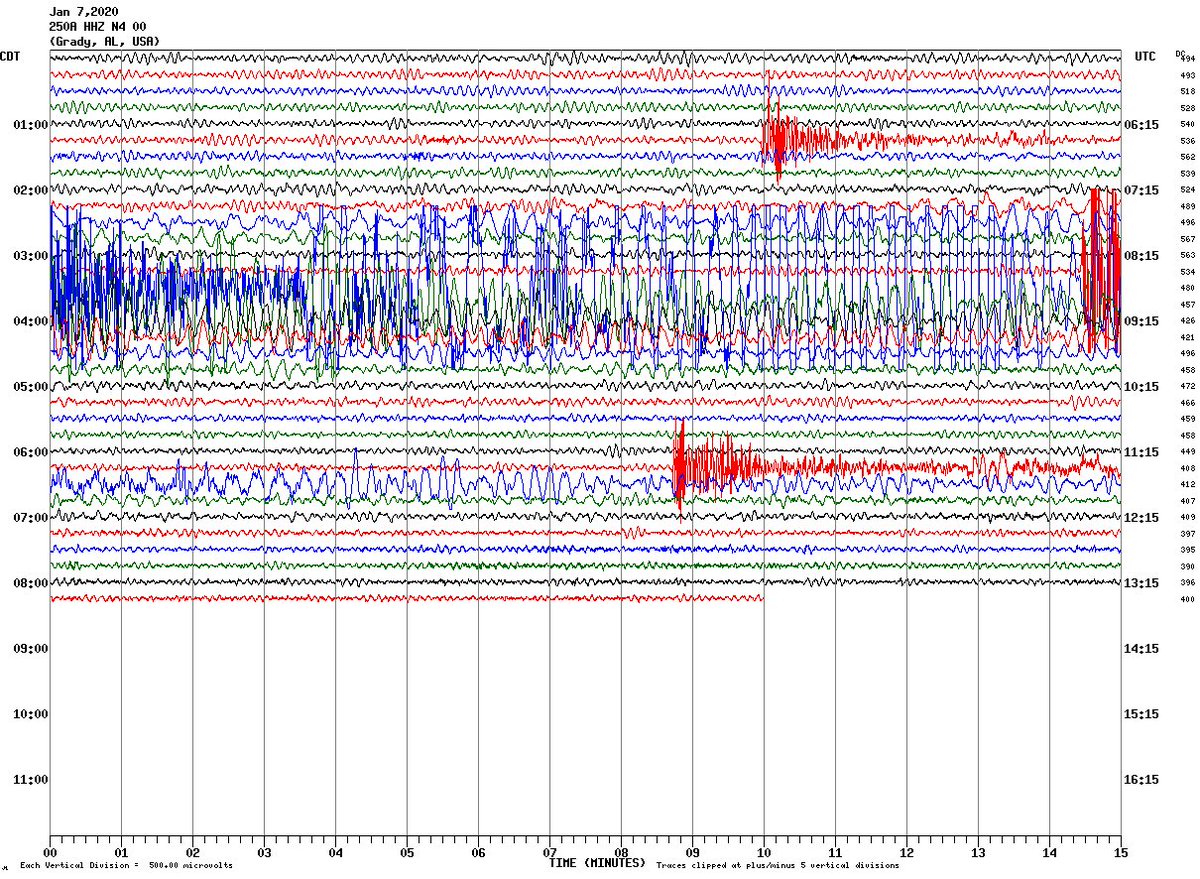Image resolution: width=1200 pixels, height=879 pixels.
Task: Click minute 15 on the bottom axis
Action: [x=1121, y=852]
